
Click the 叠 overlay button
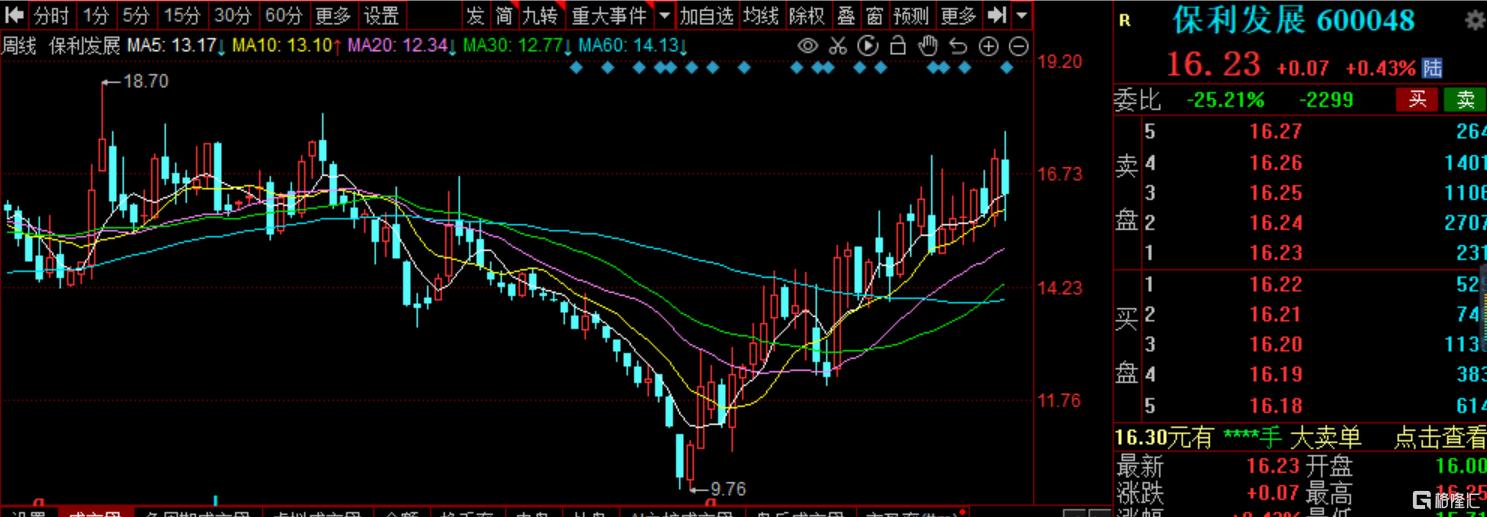846,15
